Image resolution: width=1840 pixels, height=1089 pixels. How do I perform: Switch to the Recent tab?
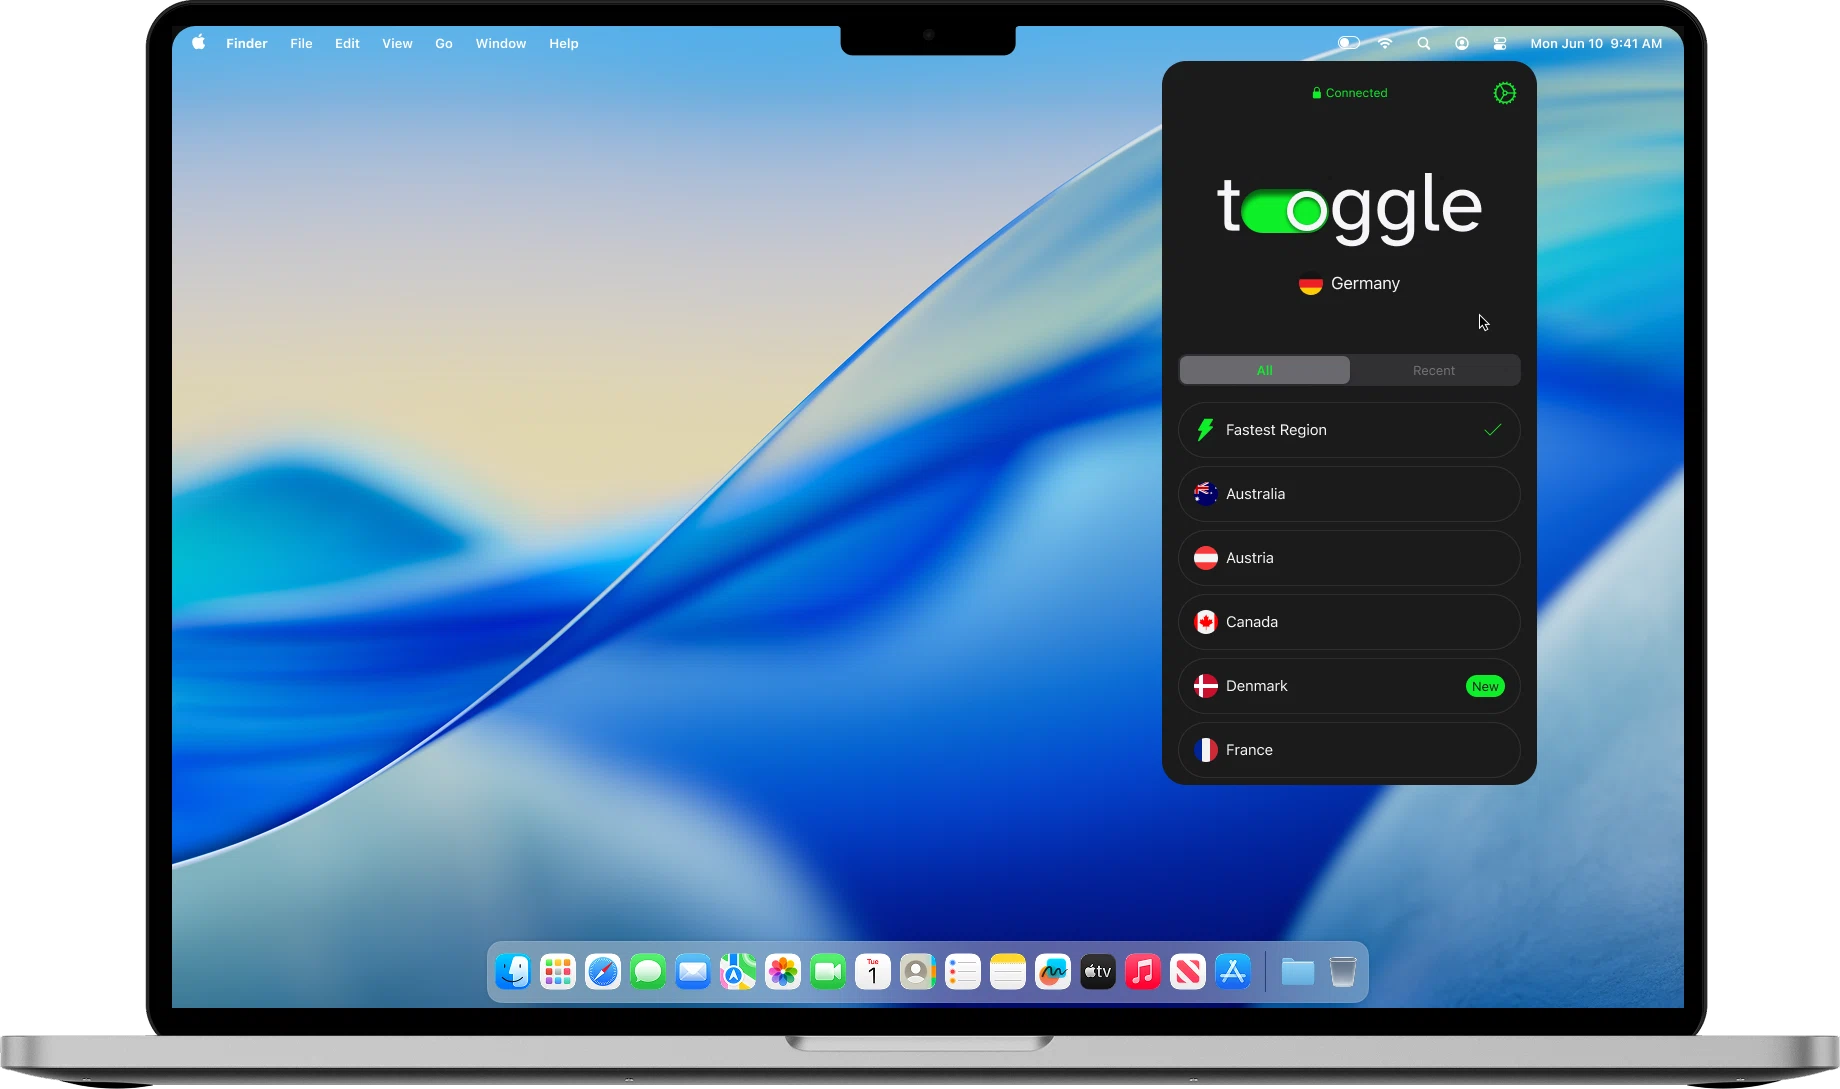(1434, 370)
